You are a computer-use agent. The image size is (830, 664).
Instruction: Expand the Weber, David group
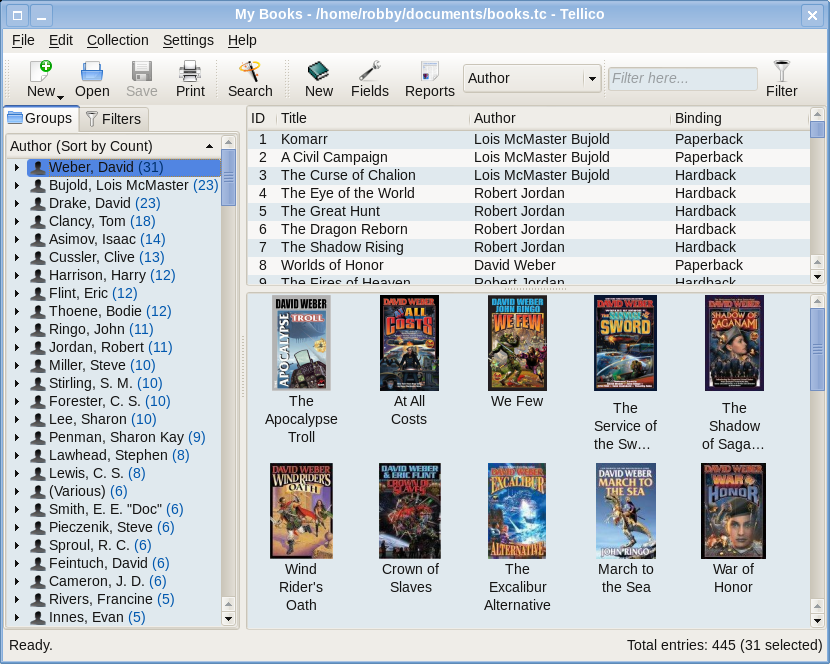point(17,168)
